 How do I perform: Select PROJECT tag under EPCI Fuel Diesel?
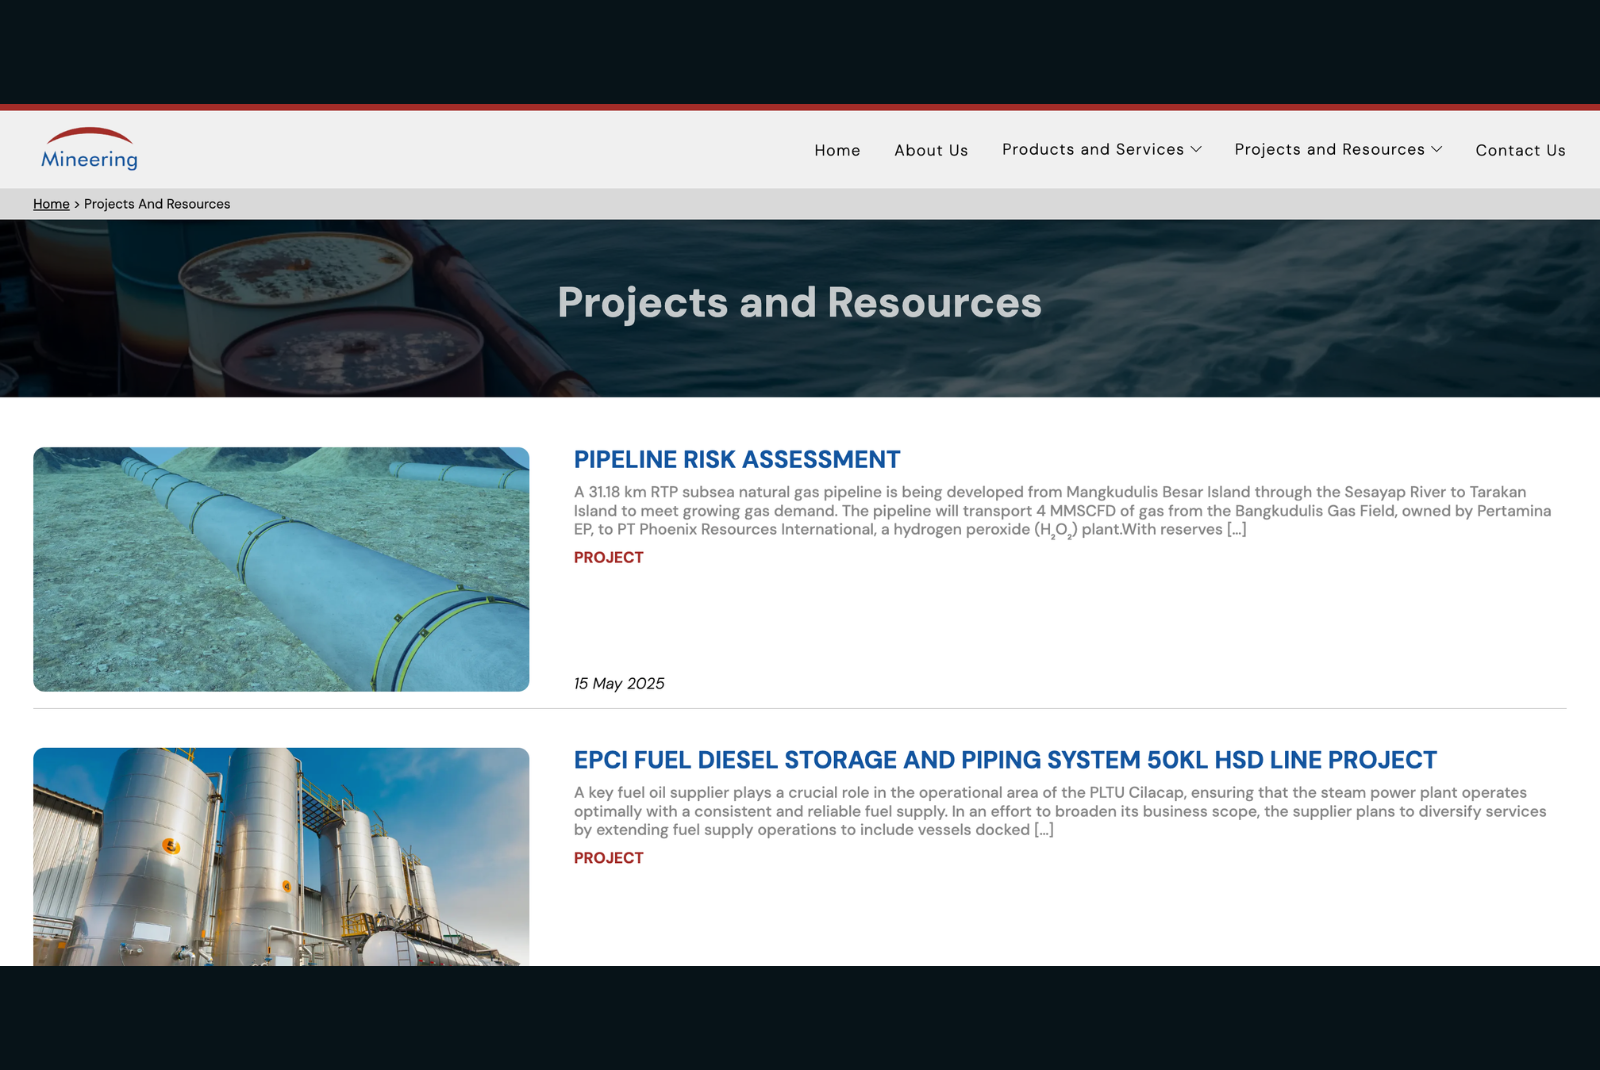[608, 858]
